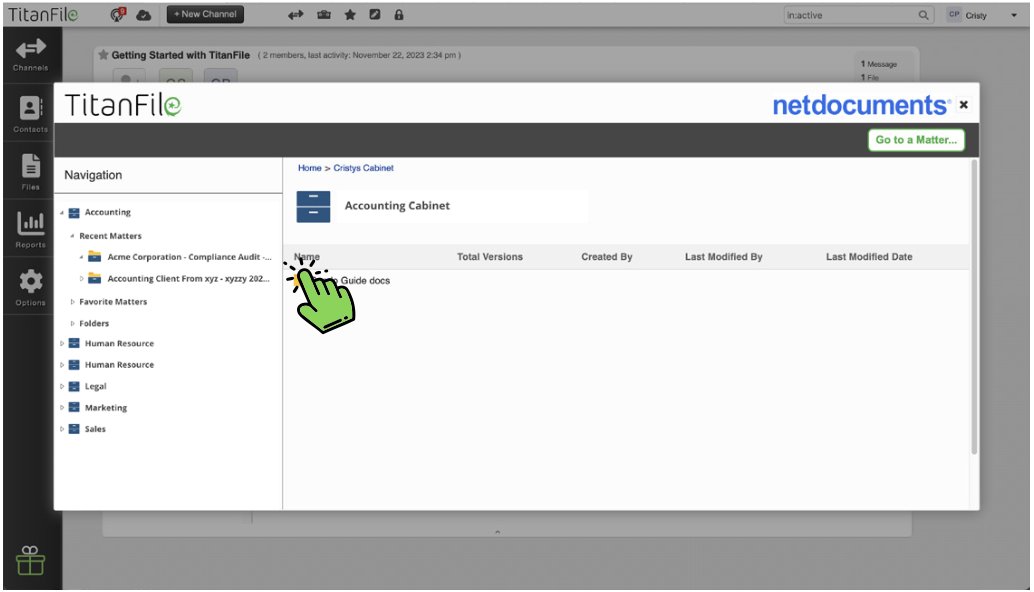The image size is (1034, 592).
Task: Click the gift box icon in sidebar
Action: point(30,560)
